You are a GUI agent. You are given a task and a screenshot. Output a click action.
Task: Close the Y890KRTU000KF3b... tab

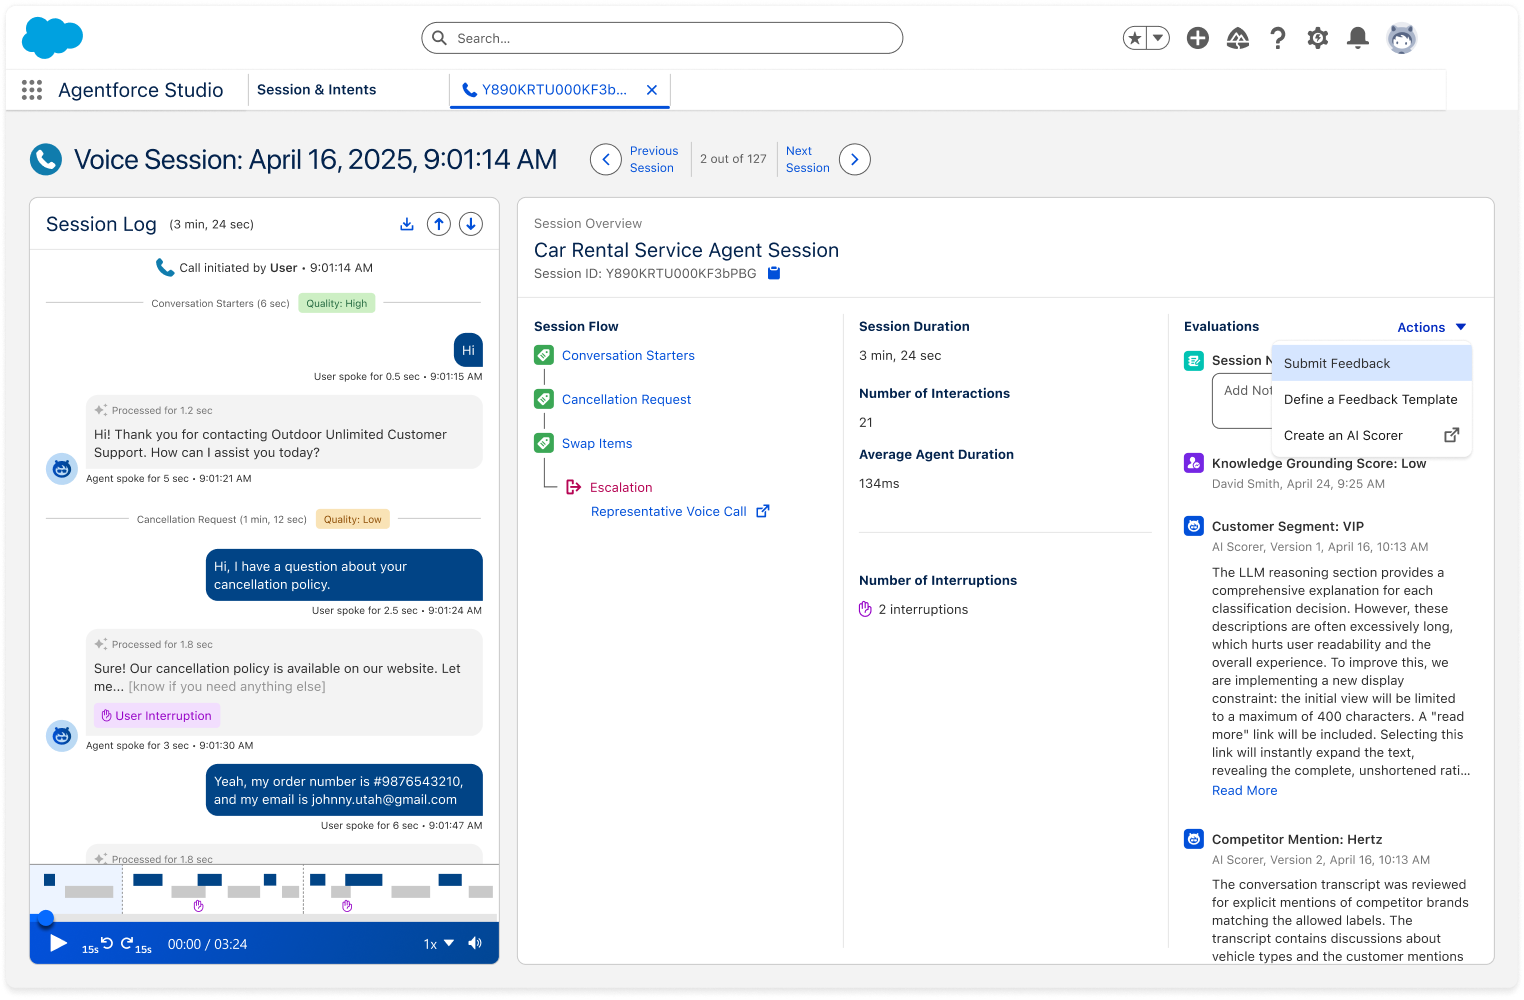pos(652,90)
